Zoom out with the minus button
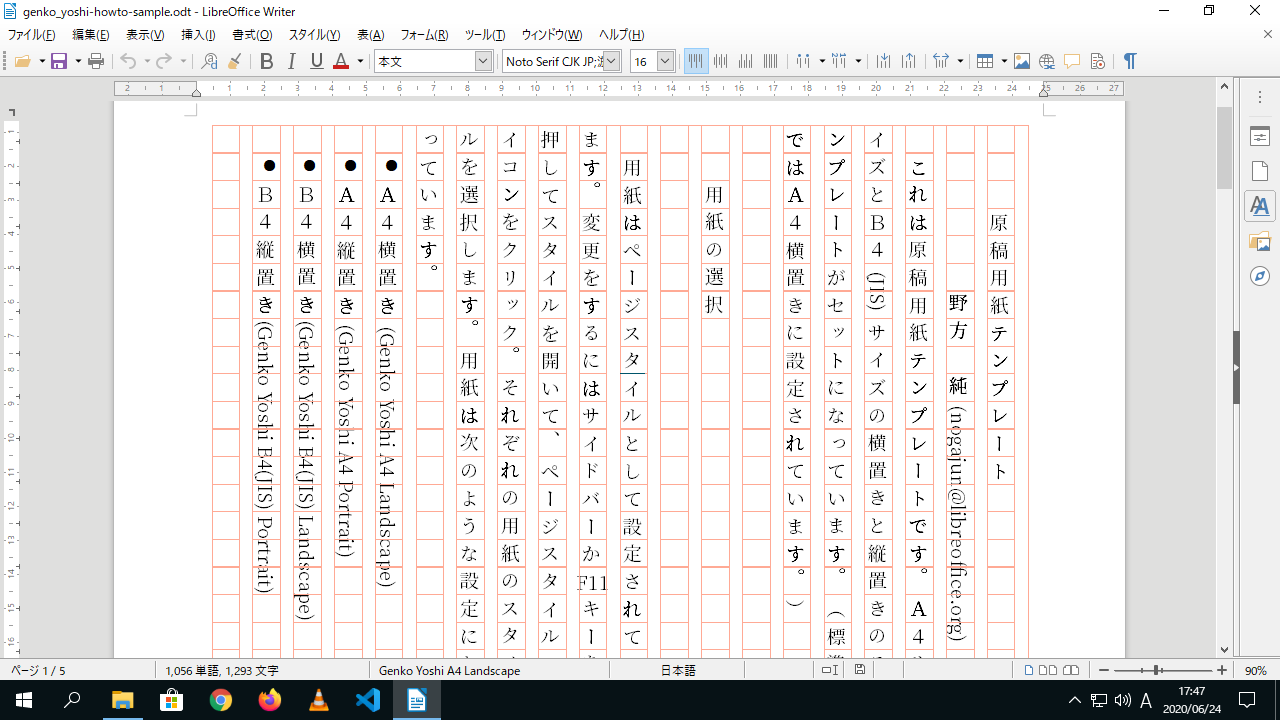 pos(1104,670)
